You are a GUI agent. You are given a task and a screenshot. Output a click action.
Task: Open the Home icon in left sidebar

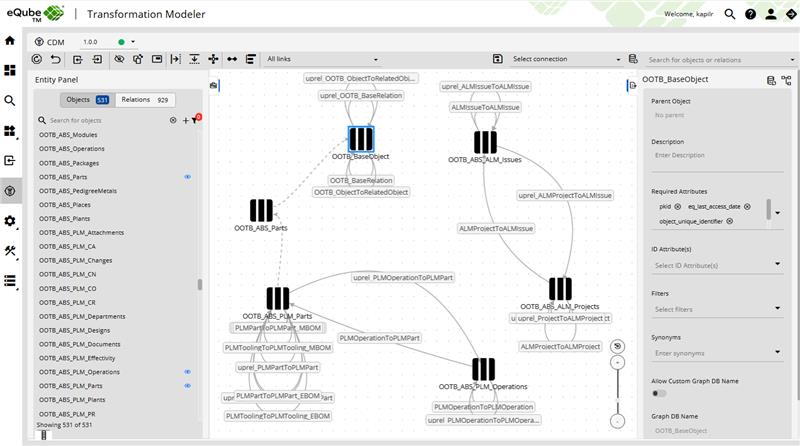coord(10,41)
